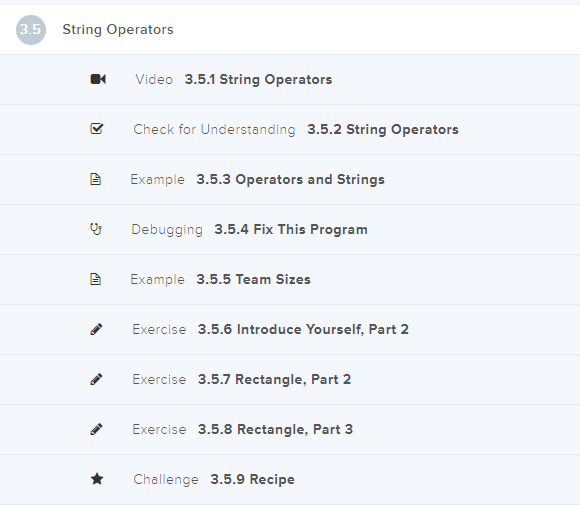
Task: Open example 3.5.3 Operators and Strings
Action: tap(290, 179)
